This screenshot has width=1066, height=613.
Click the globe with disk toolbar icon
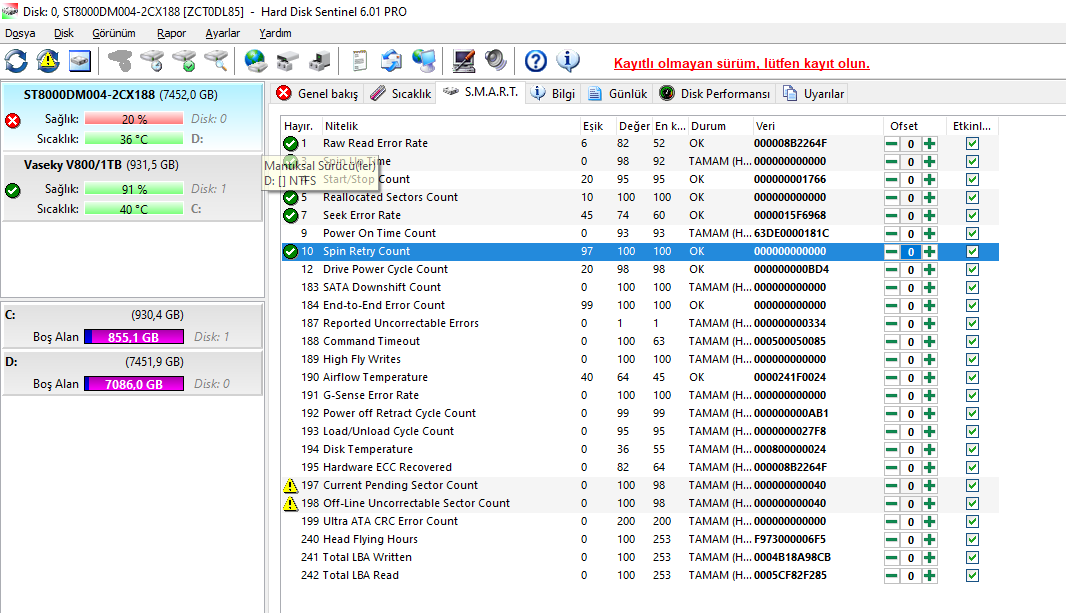(256, 61)
